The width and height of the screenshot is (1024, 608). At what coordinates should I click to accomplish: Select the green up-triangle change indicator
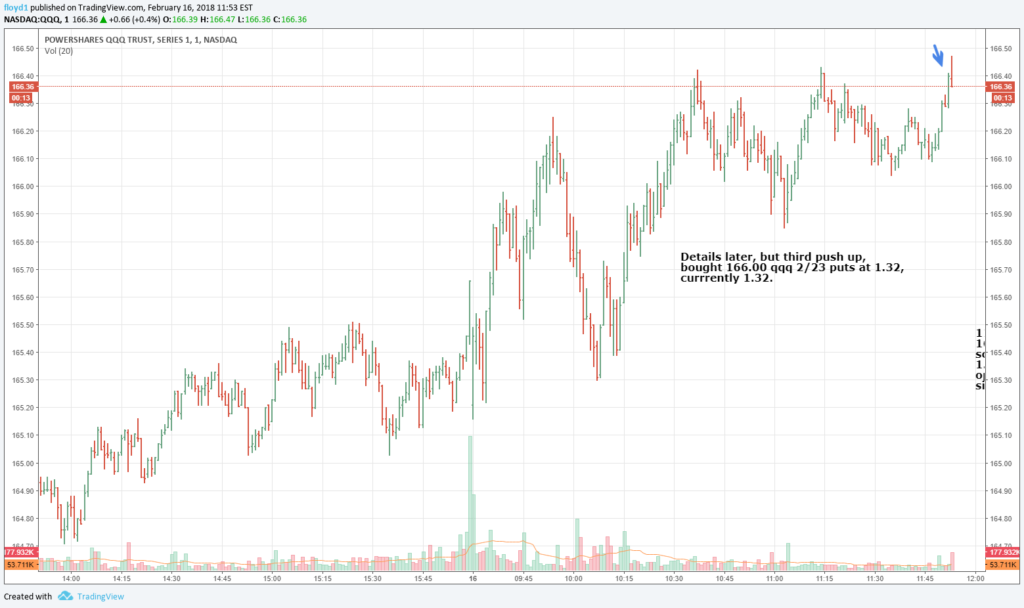tap(104, 18)
